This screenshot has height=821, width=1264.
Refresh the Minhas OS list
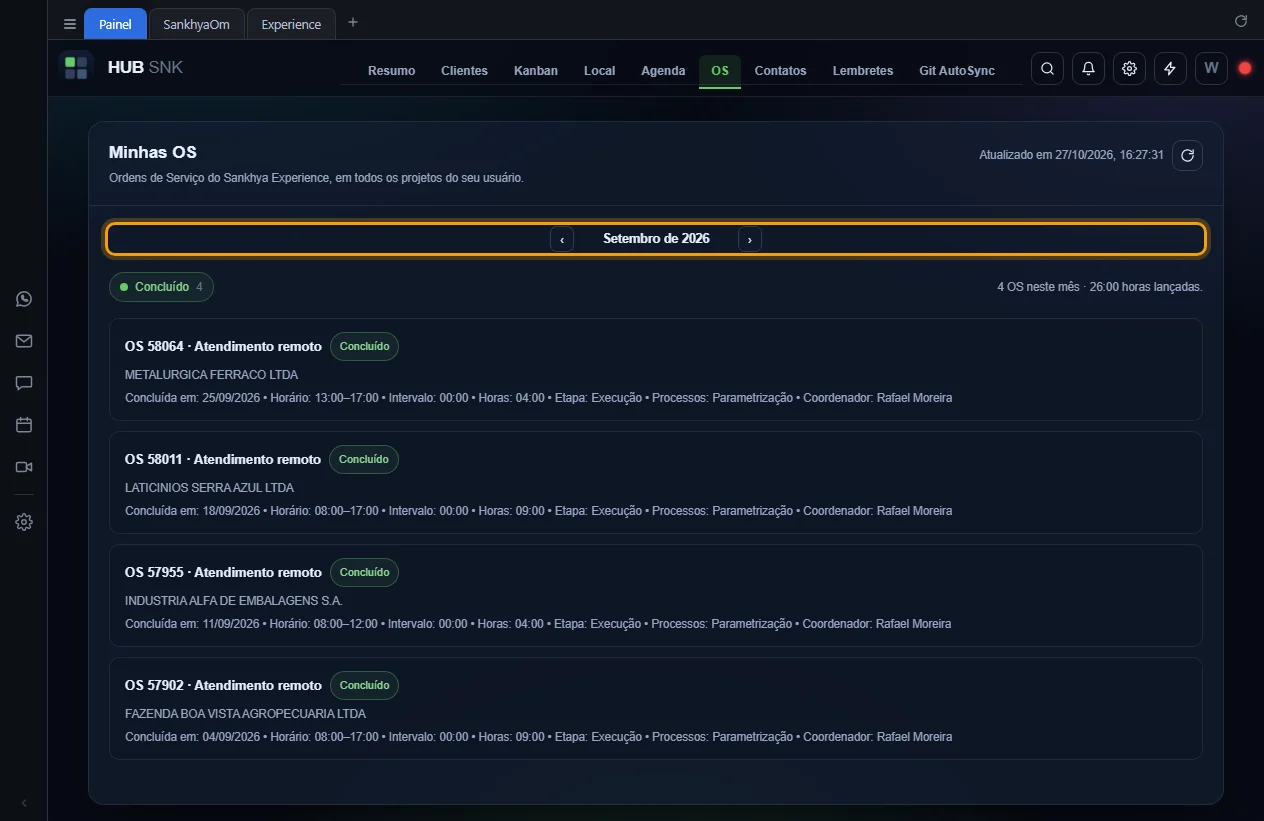(x=1187, y=155)
